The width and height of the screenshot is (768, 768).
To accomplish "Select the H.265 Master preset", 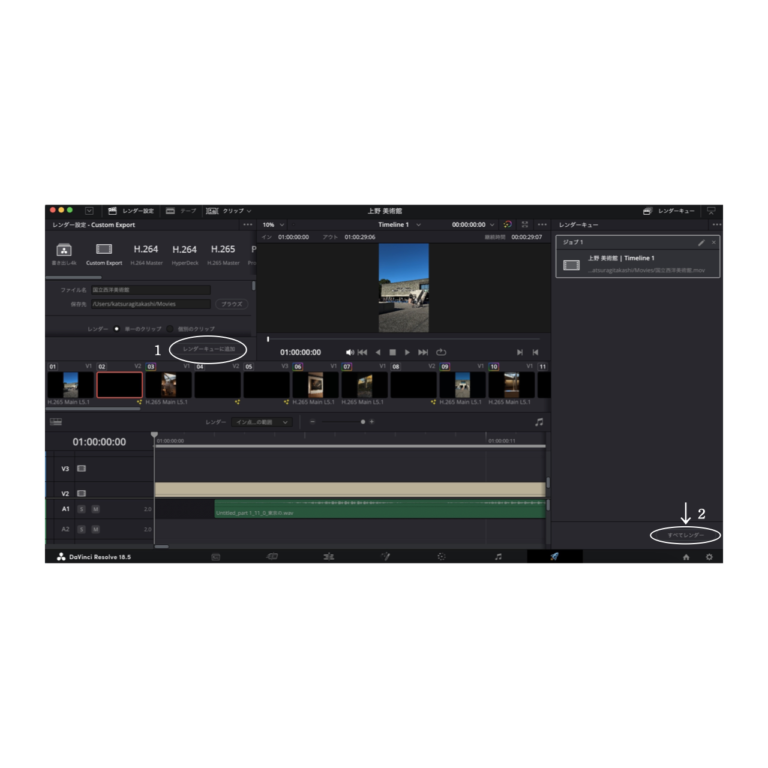I will pos(223,254).
